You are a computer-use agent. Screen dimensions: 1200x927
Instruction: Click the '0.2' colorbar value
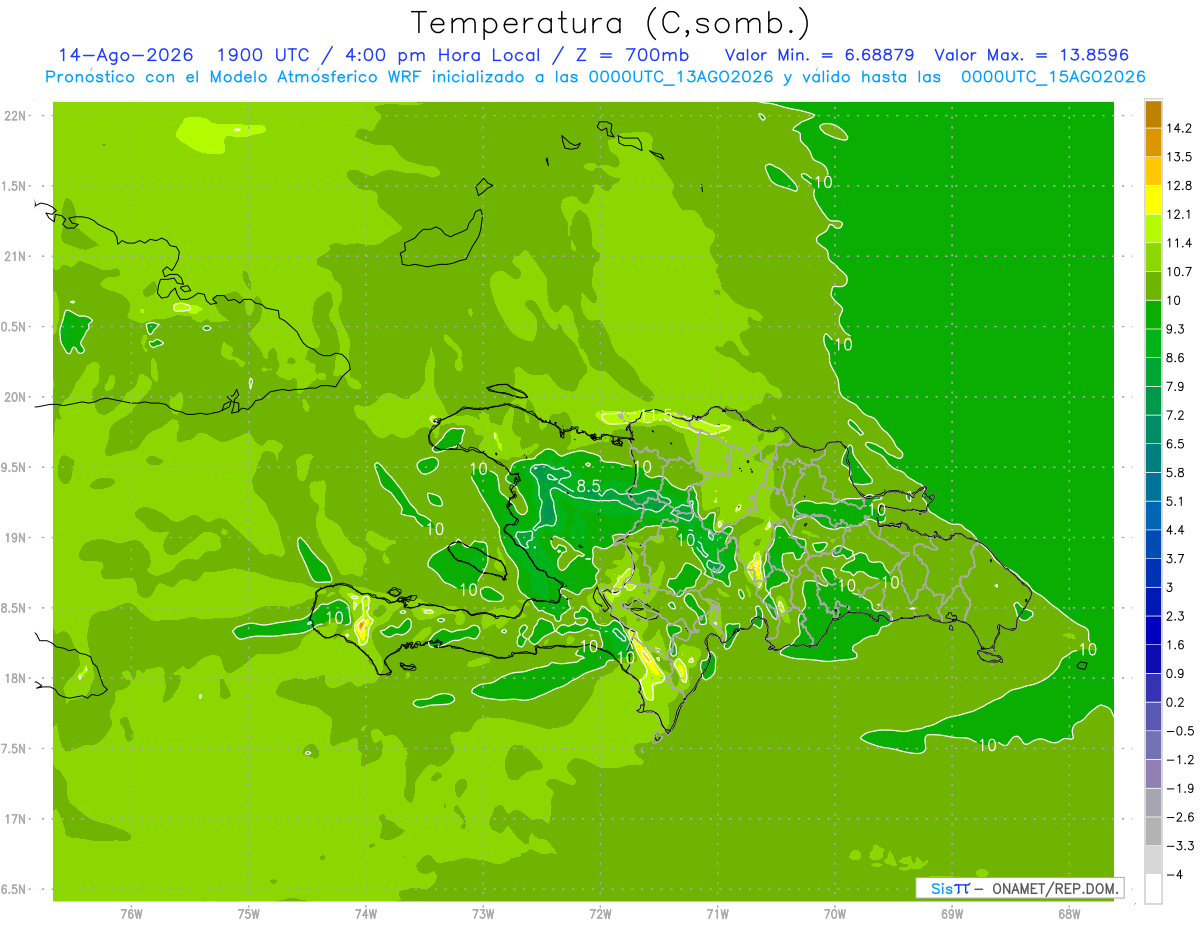[x=1176, y=702]
